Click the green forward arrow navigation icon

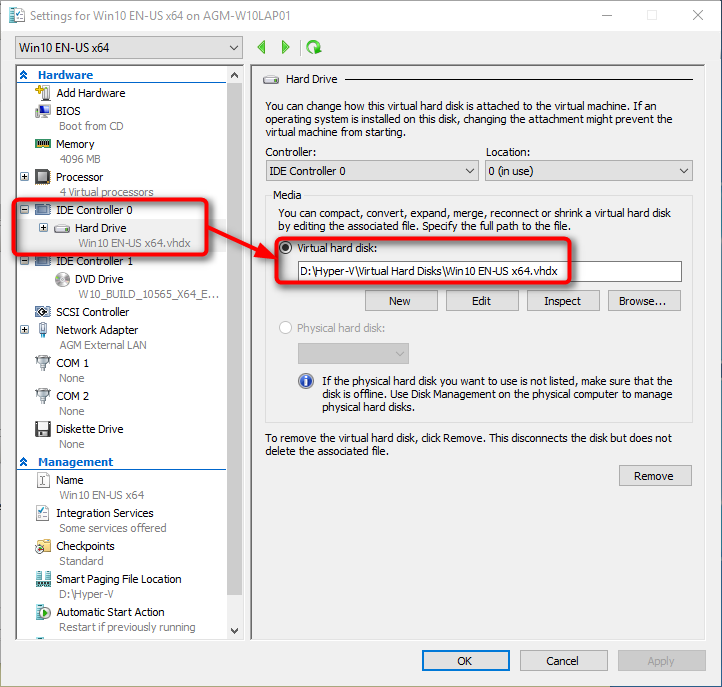click(285, 47)
